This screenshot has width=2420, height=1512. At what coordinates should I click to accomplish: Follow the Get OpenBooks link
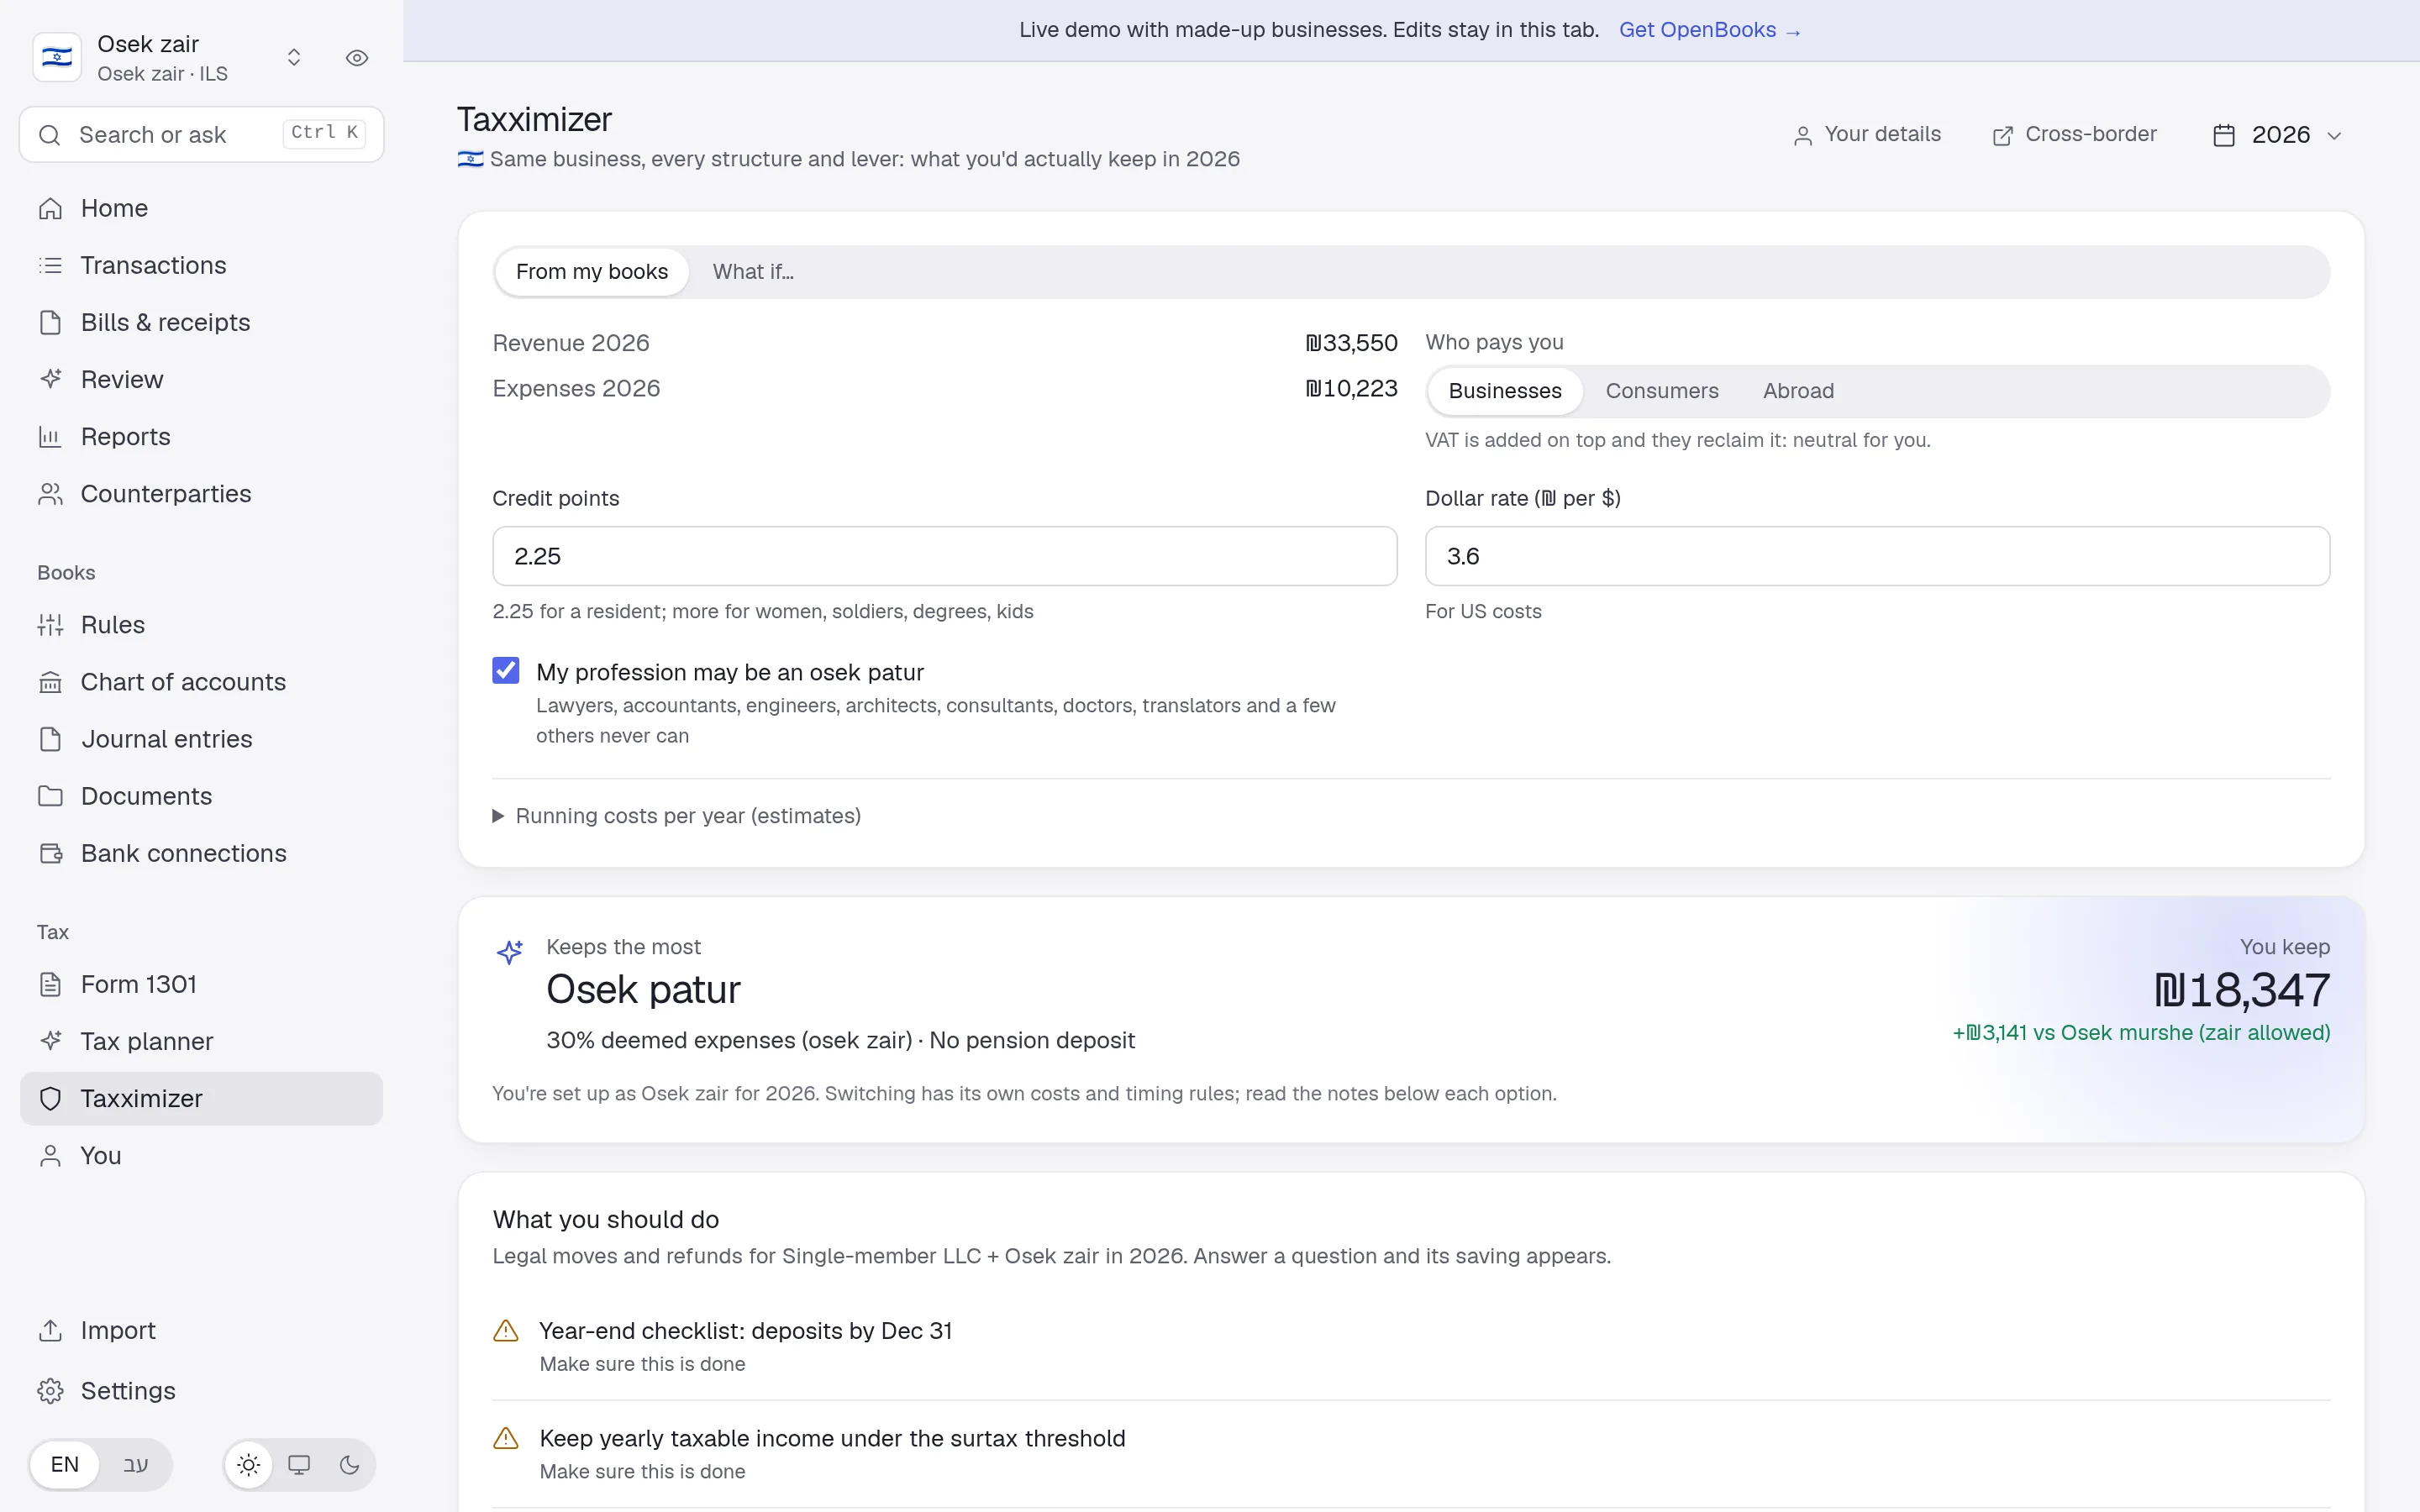[1710, 30]
